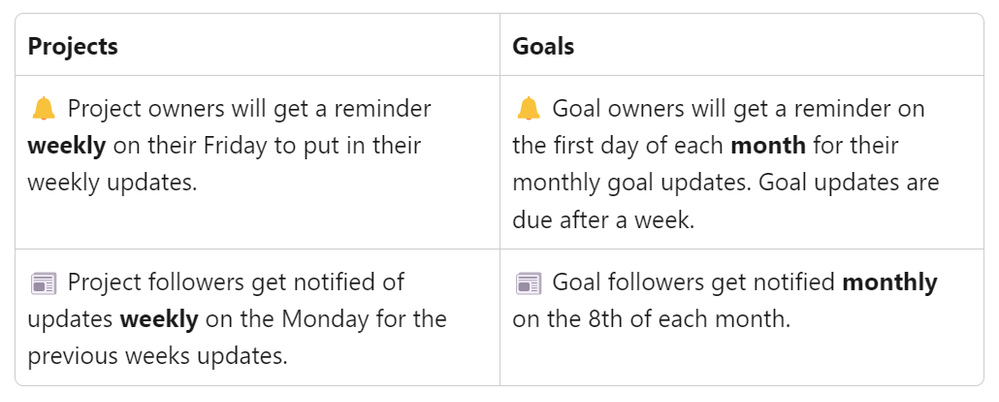
Task: Select the Goals column header
Action: [x=543, y=47]
